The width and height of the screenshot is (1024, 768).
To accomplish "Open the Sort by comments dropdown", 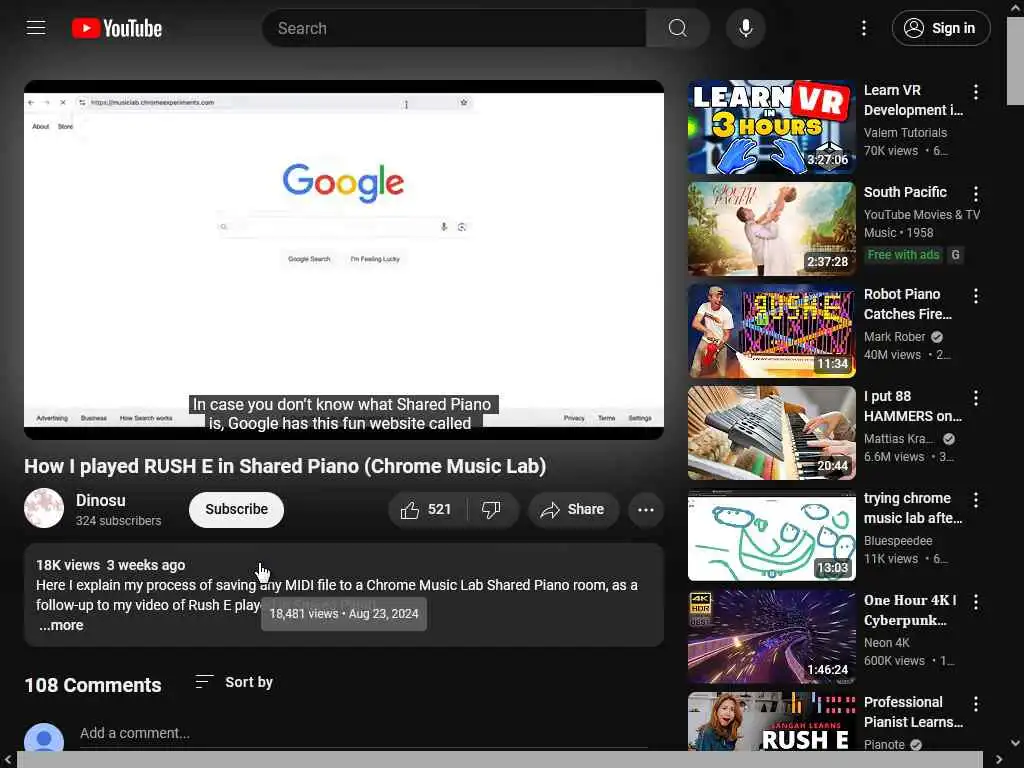I will coord(234,682).
